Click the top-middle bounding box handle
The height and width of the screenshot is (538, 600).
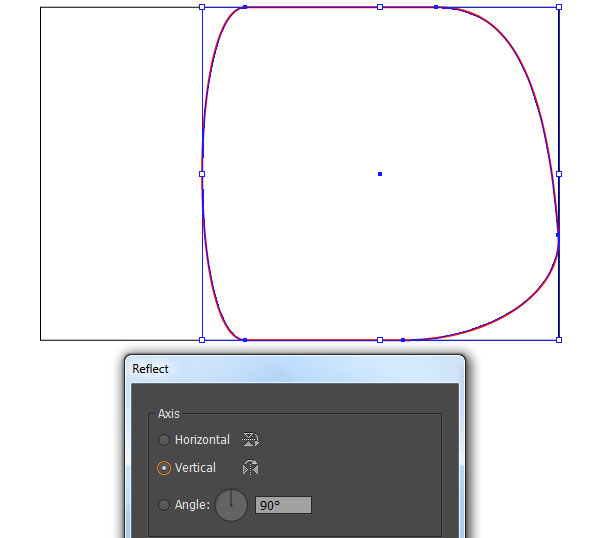(380, 7)
